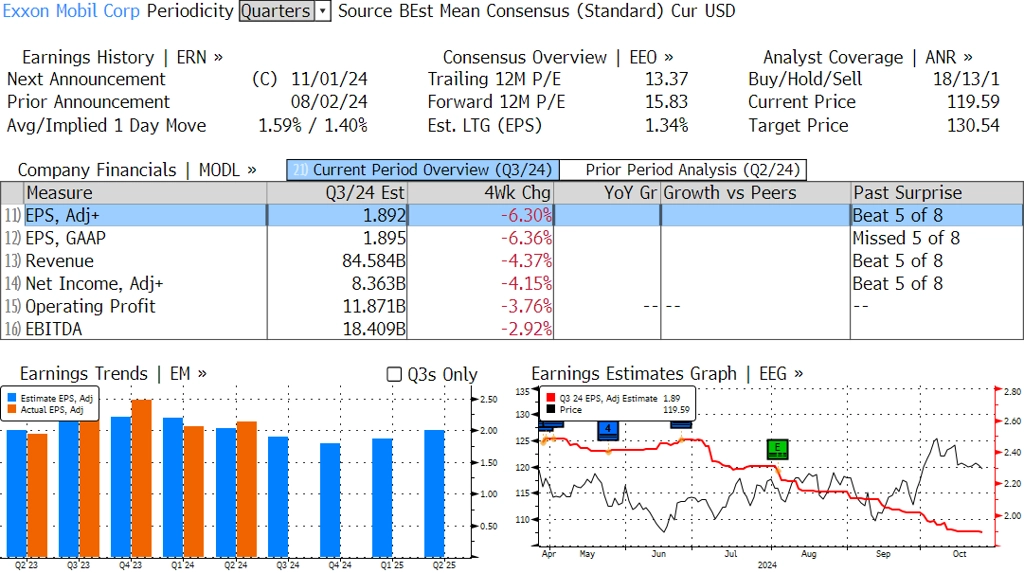The image size is (1024, 573).
Task: Click the Missed 5 of 8 surprise cell
Action: 906,238
